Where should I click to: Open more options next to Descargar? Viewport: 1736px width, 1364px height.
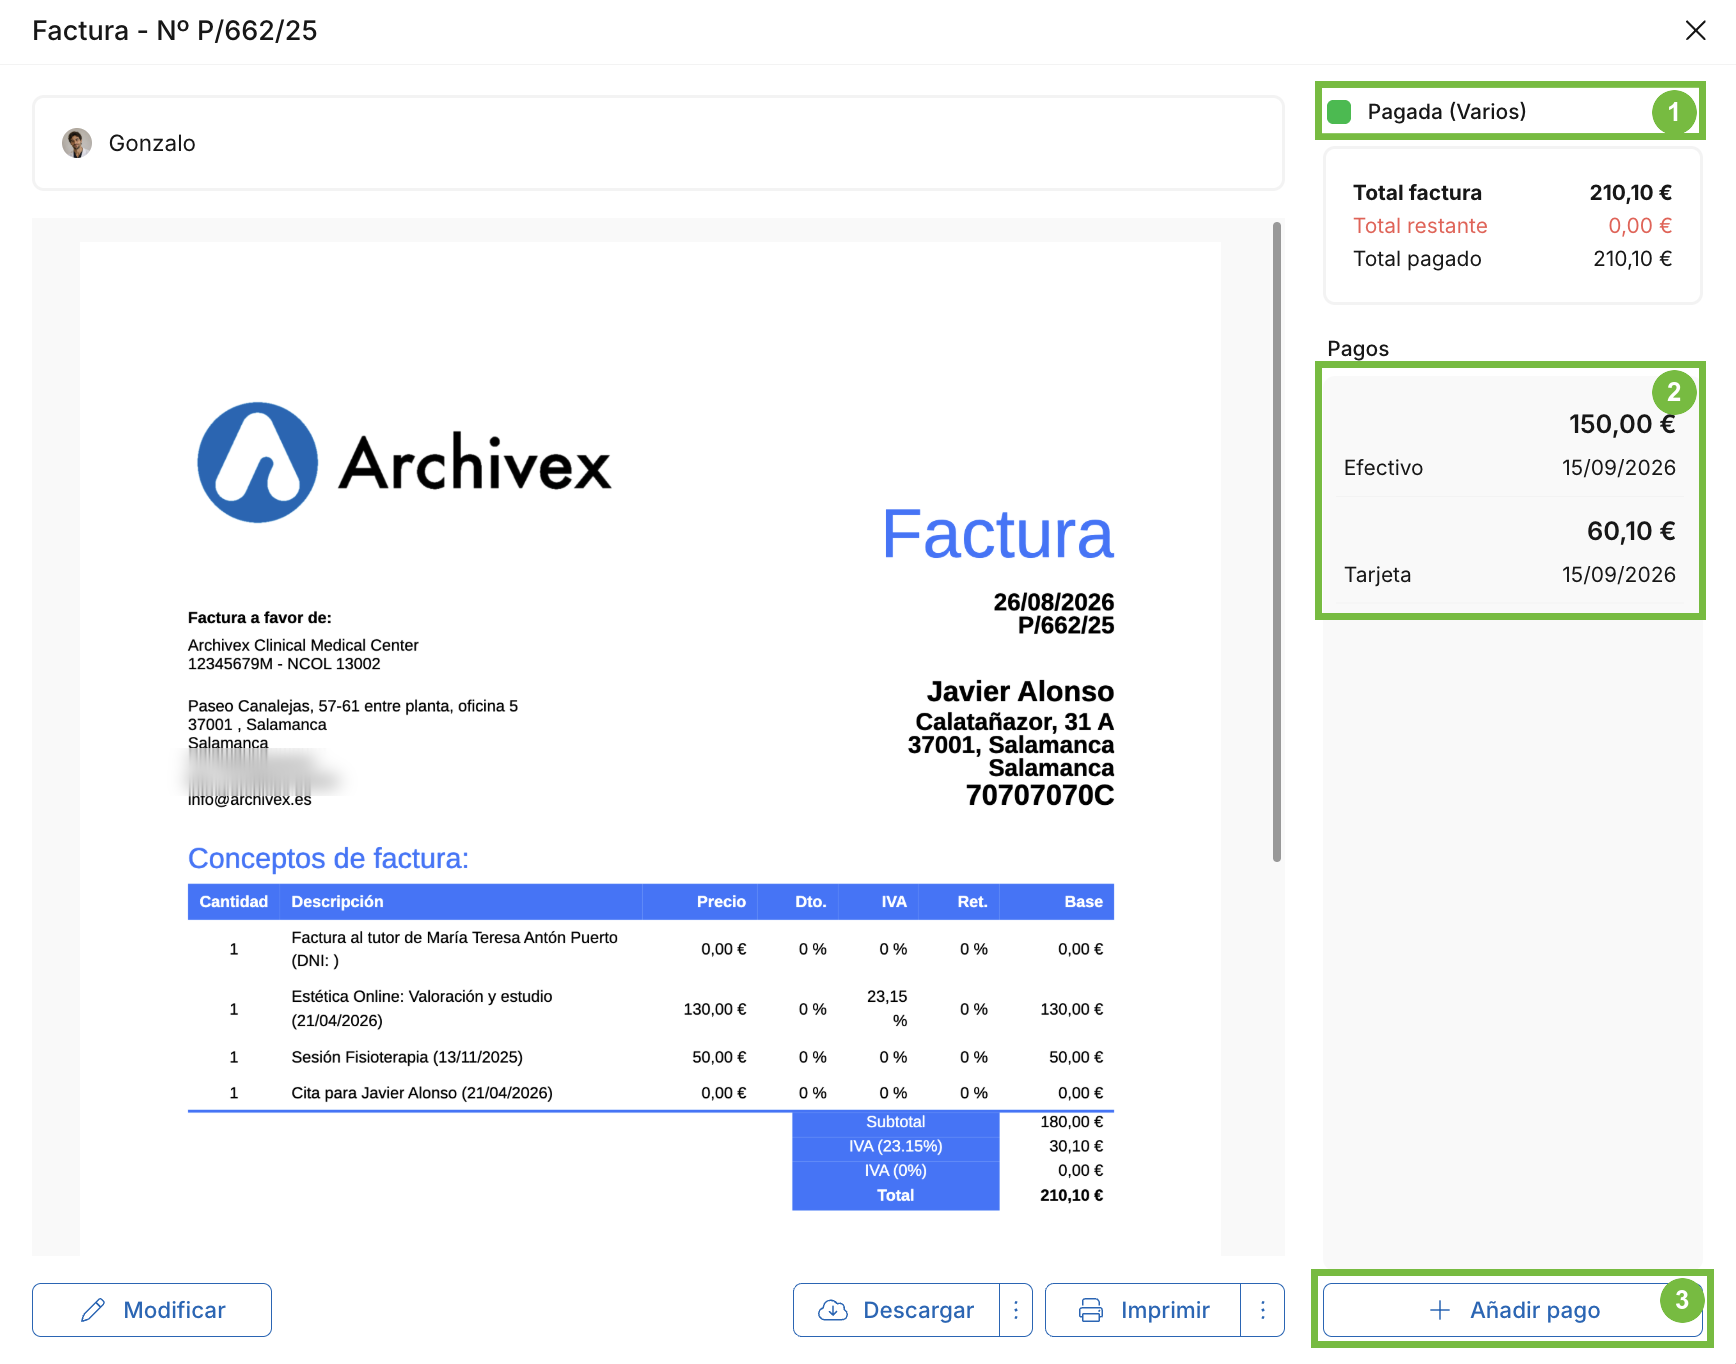1016,1310
